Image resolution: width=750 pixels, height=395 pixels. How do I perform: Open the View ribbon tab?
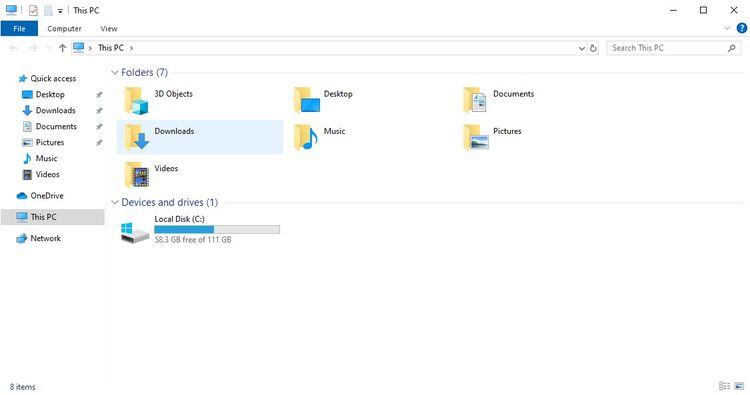109,29
